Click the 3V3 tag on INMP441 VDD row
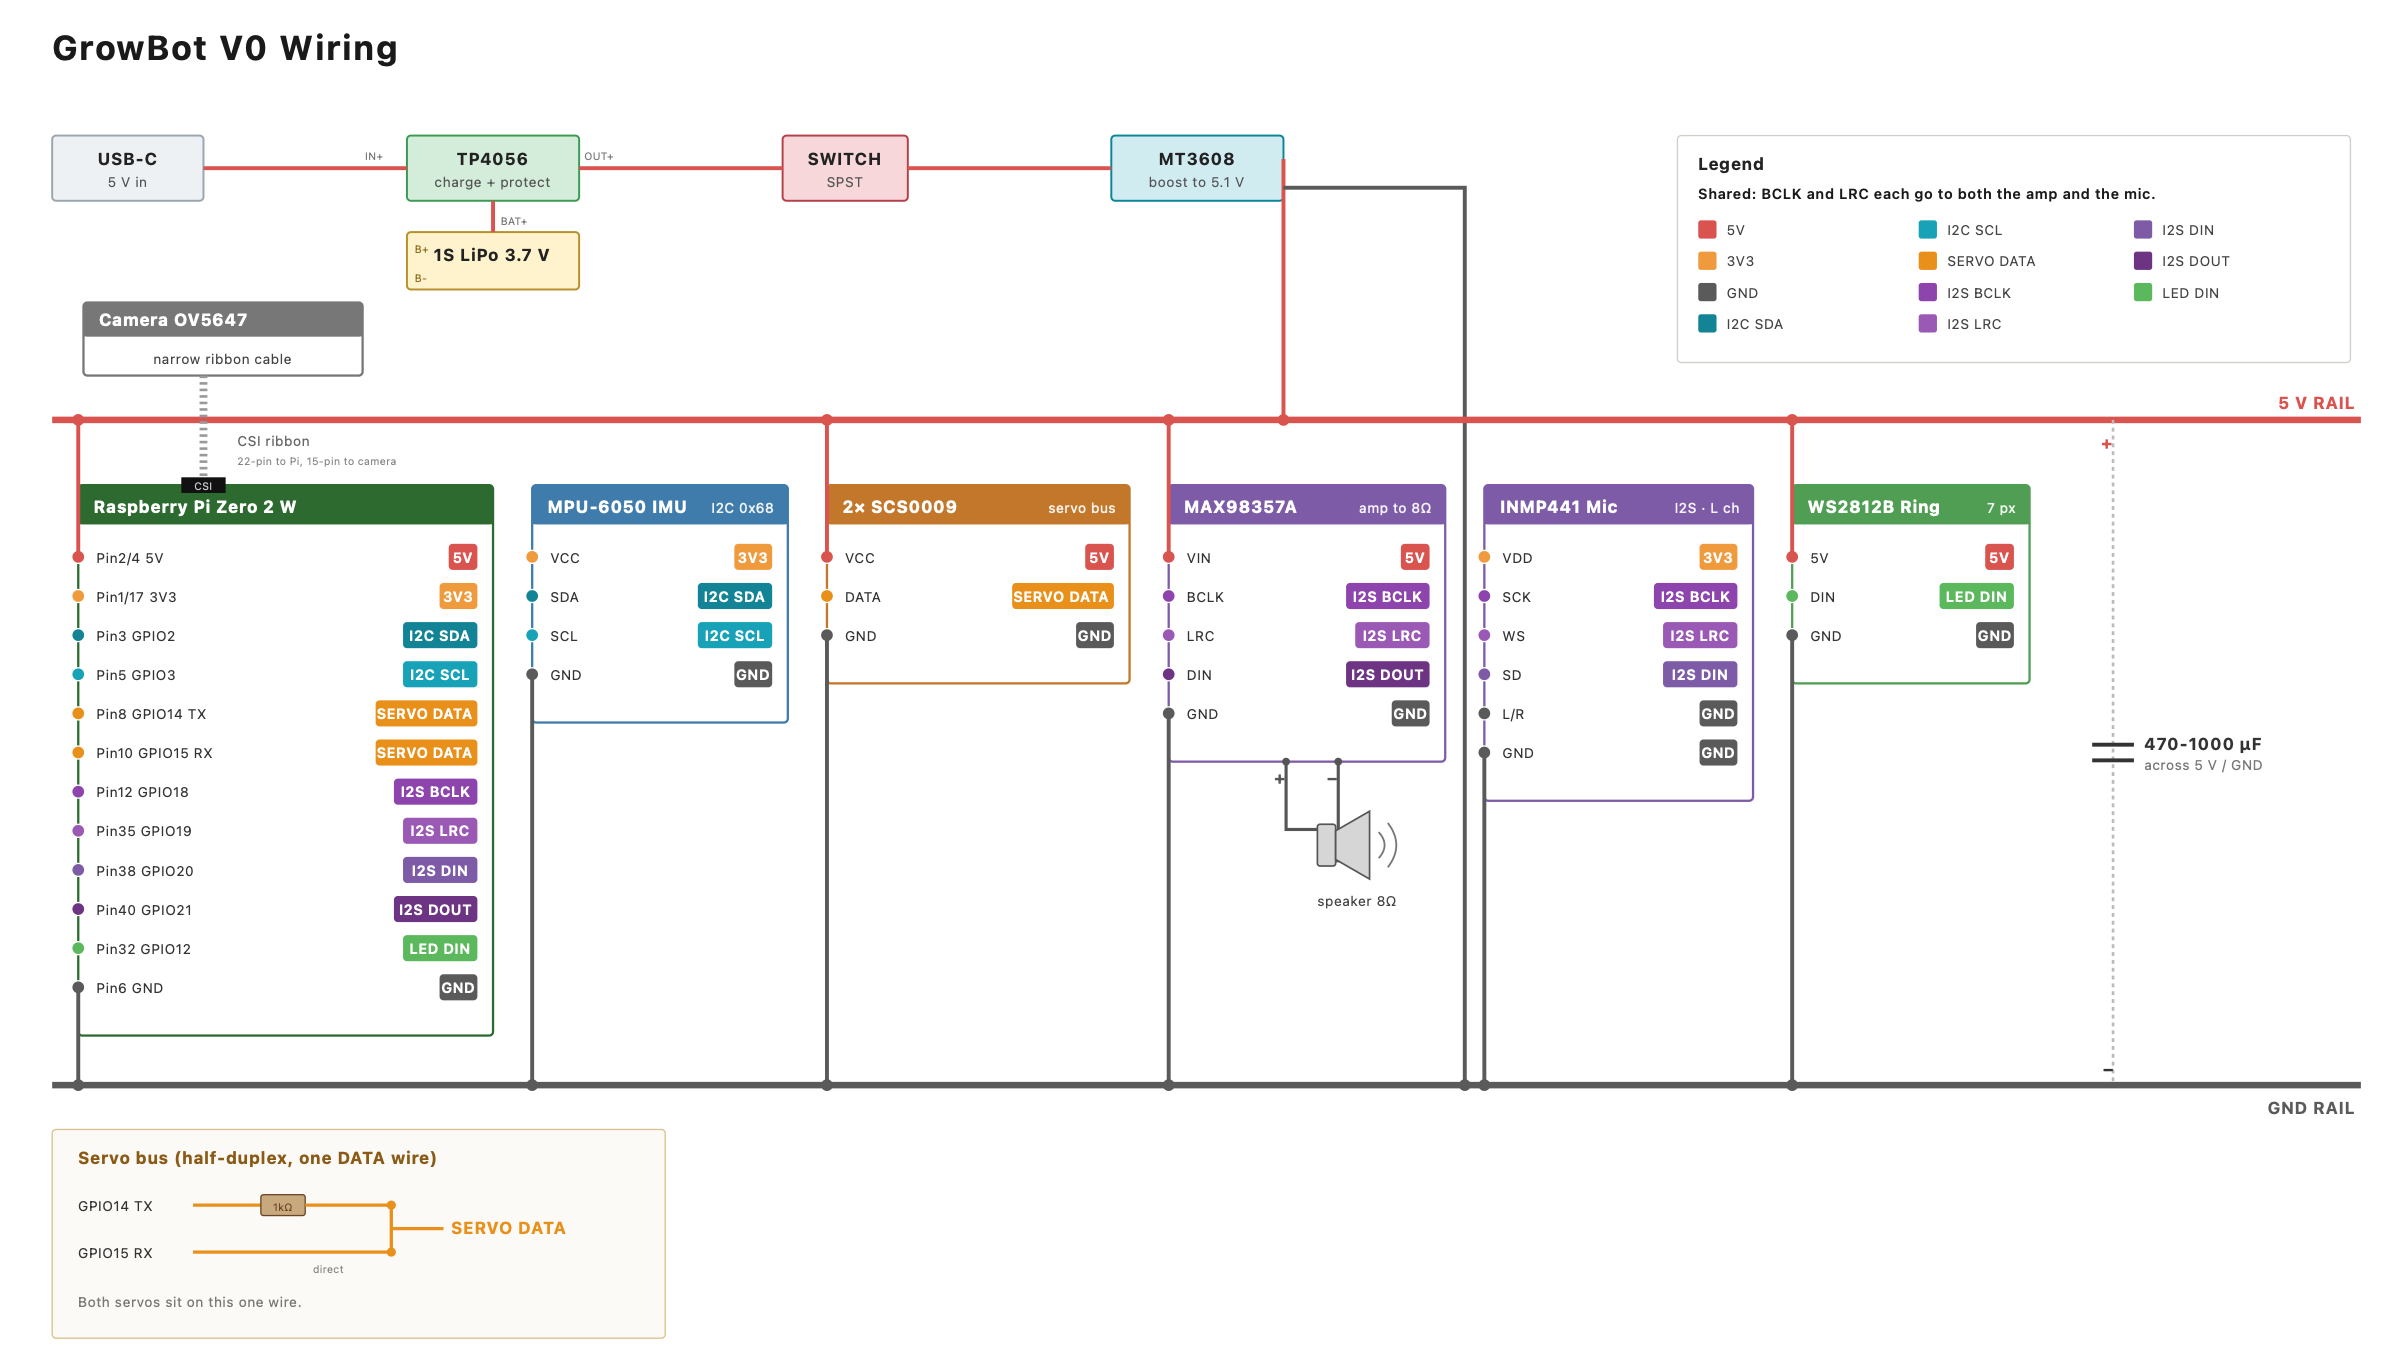The width and height of the screenshot is (2400, 1372). [x=1718, y=558]
